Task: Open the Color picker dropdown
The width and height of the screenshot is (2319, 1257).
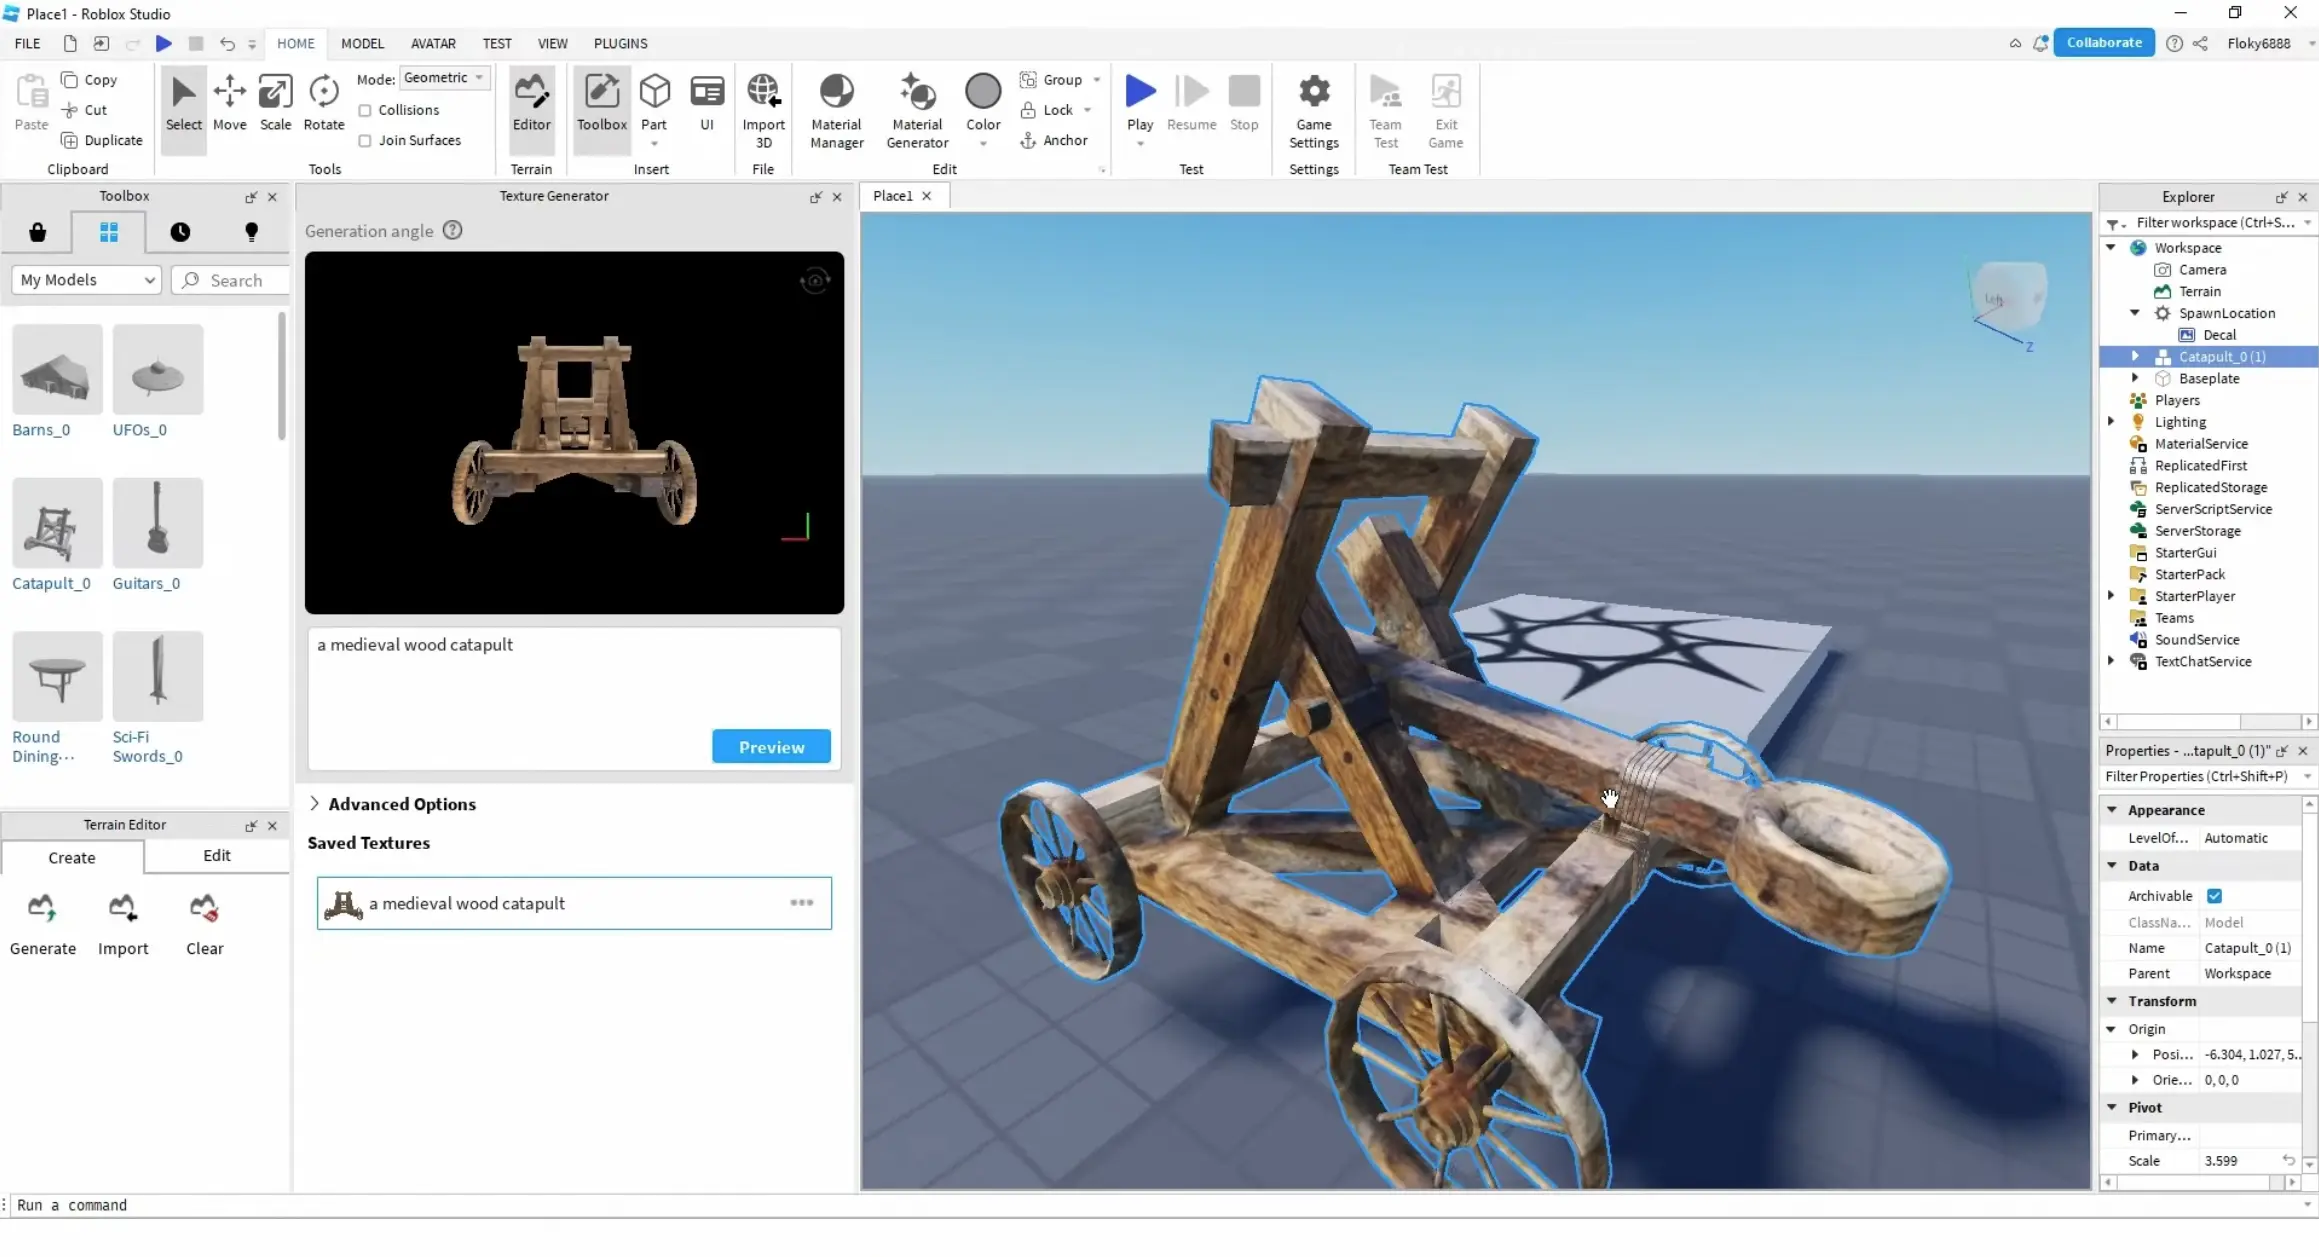Action: click(x=982, y=143)
